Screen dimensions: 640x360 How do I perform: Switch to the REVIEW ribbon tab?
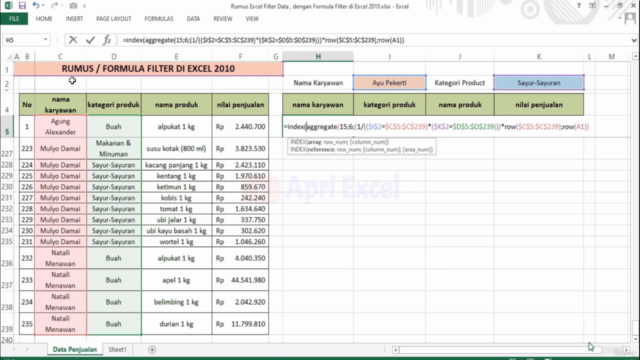[x=223, y=19]
